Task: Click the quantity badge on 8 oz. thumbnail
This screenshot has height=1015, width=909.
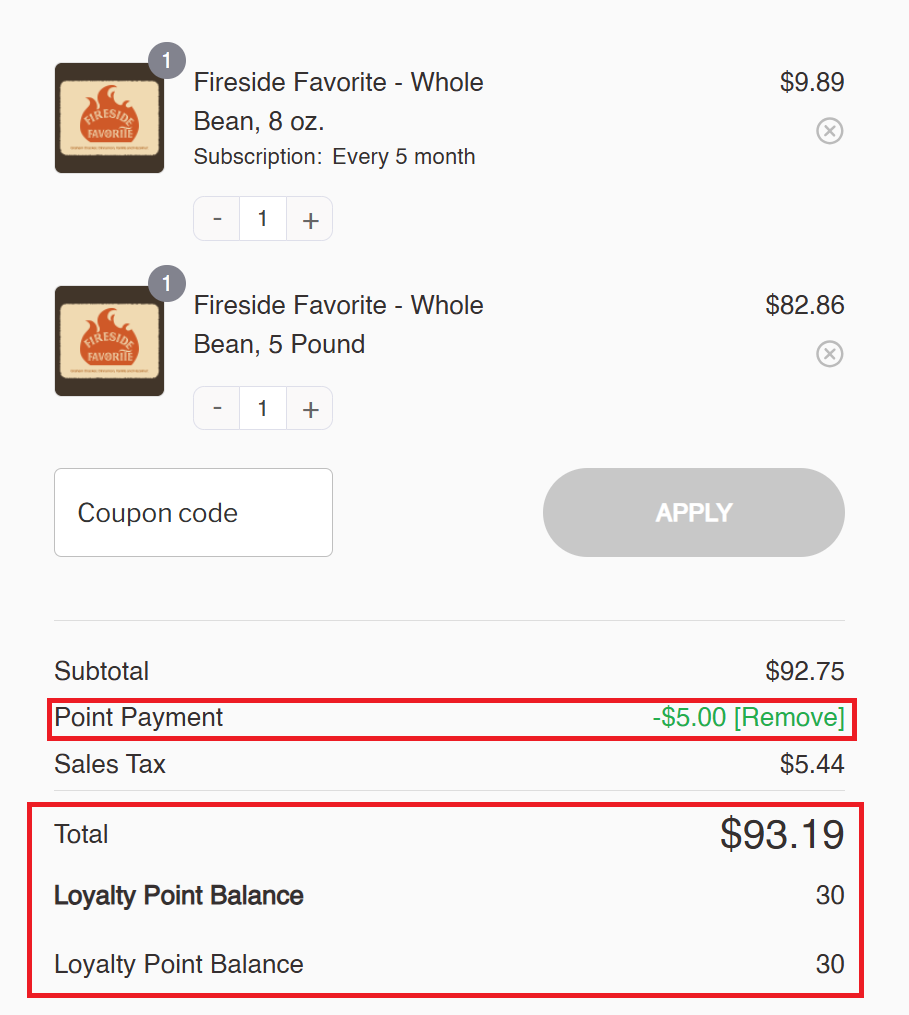Action: tap(167, 61)
